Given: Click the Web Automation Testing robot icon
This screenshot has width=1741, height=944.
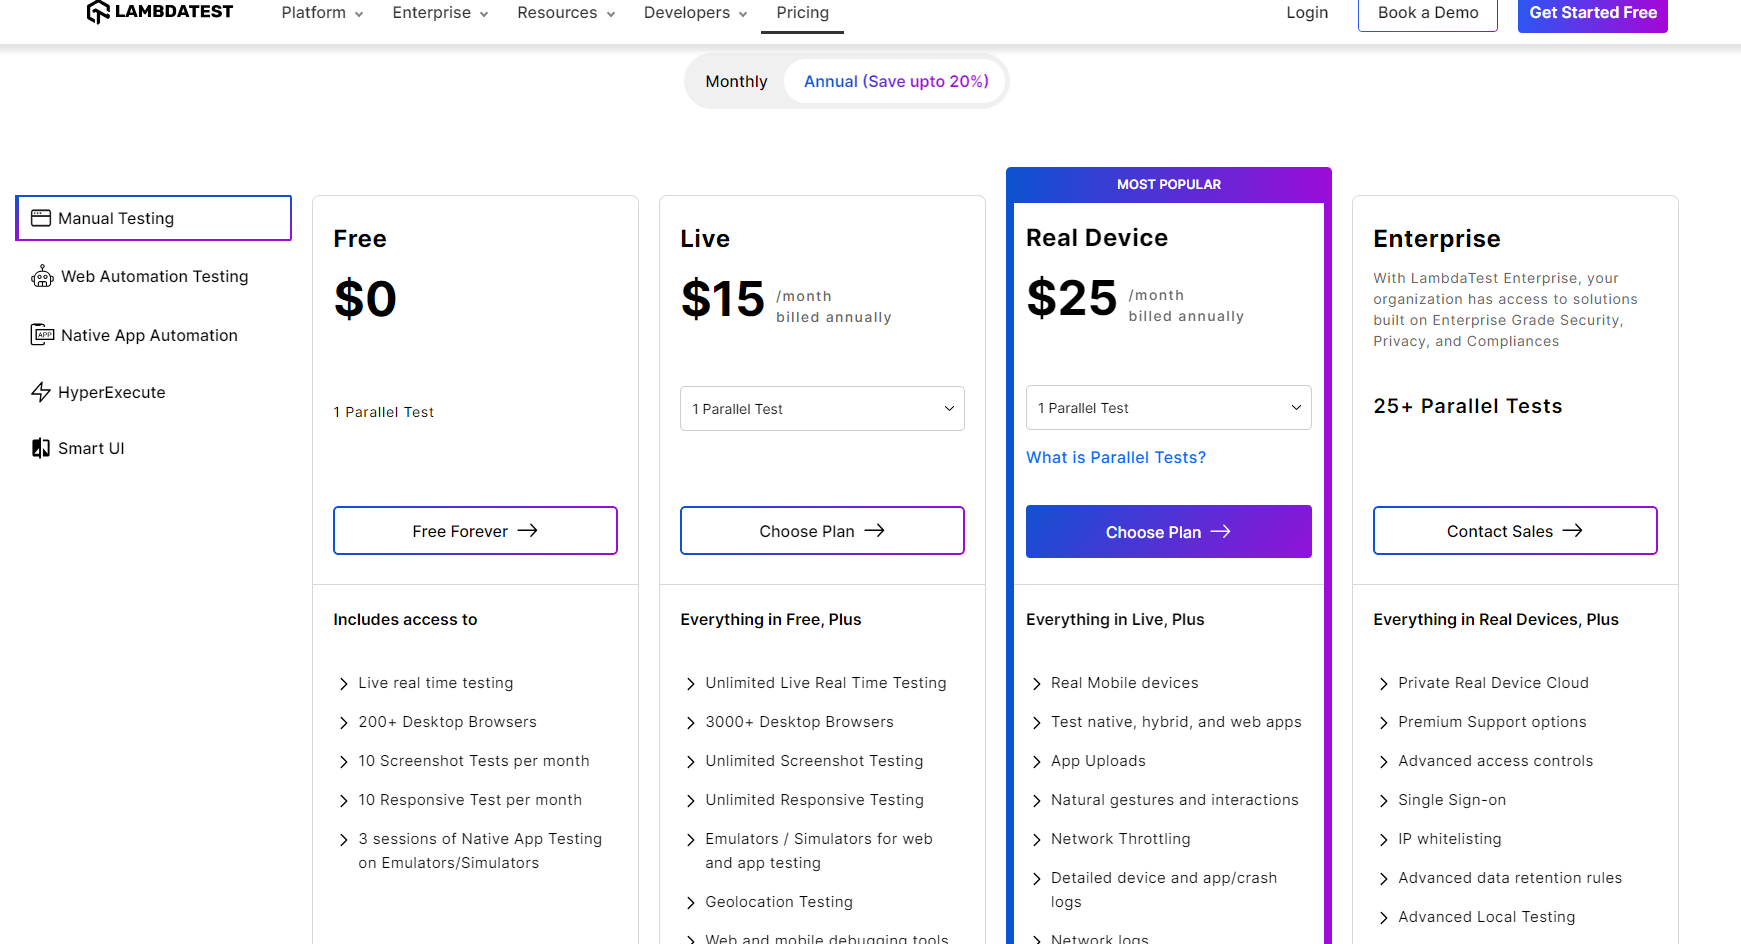Looking at the screenshot, I should click(42, 276).
